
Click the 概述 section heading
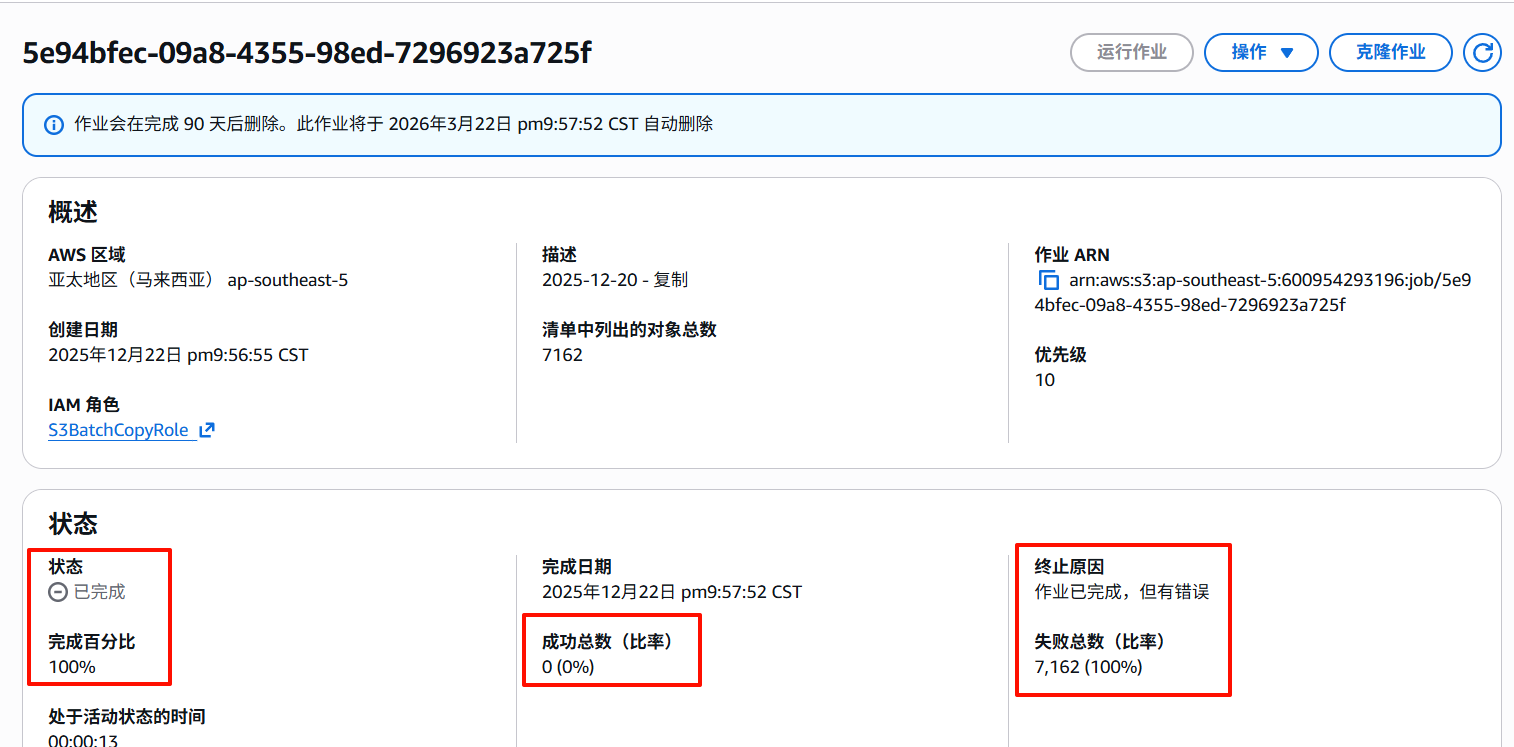click(x=73, y=212)
